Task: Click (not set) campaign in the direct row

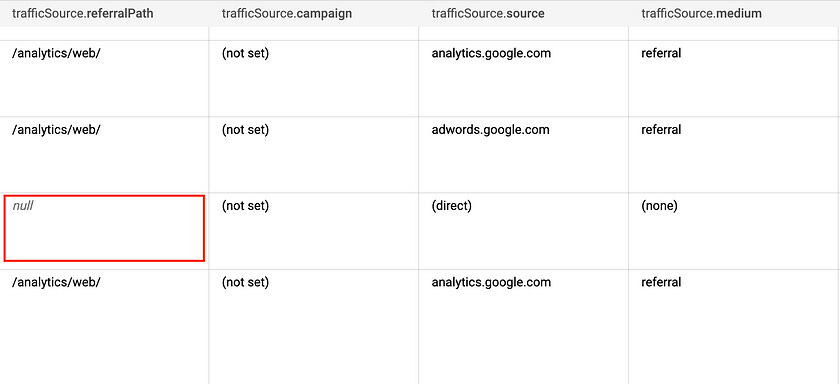Action: 245,206
